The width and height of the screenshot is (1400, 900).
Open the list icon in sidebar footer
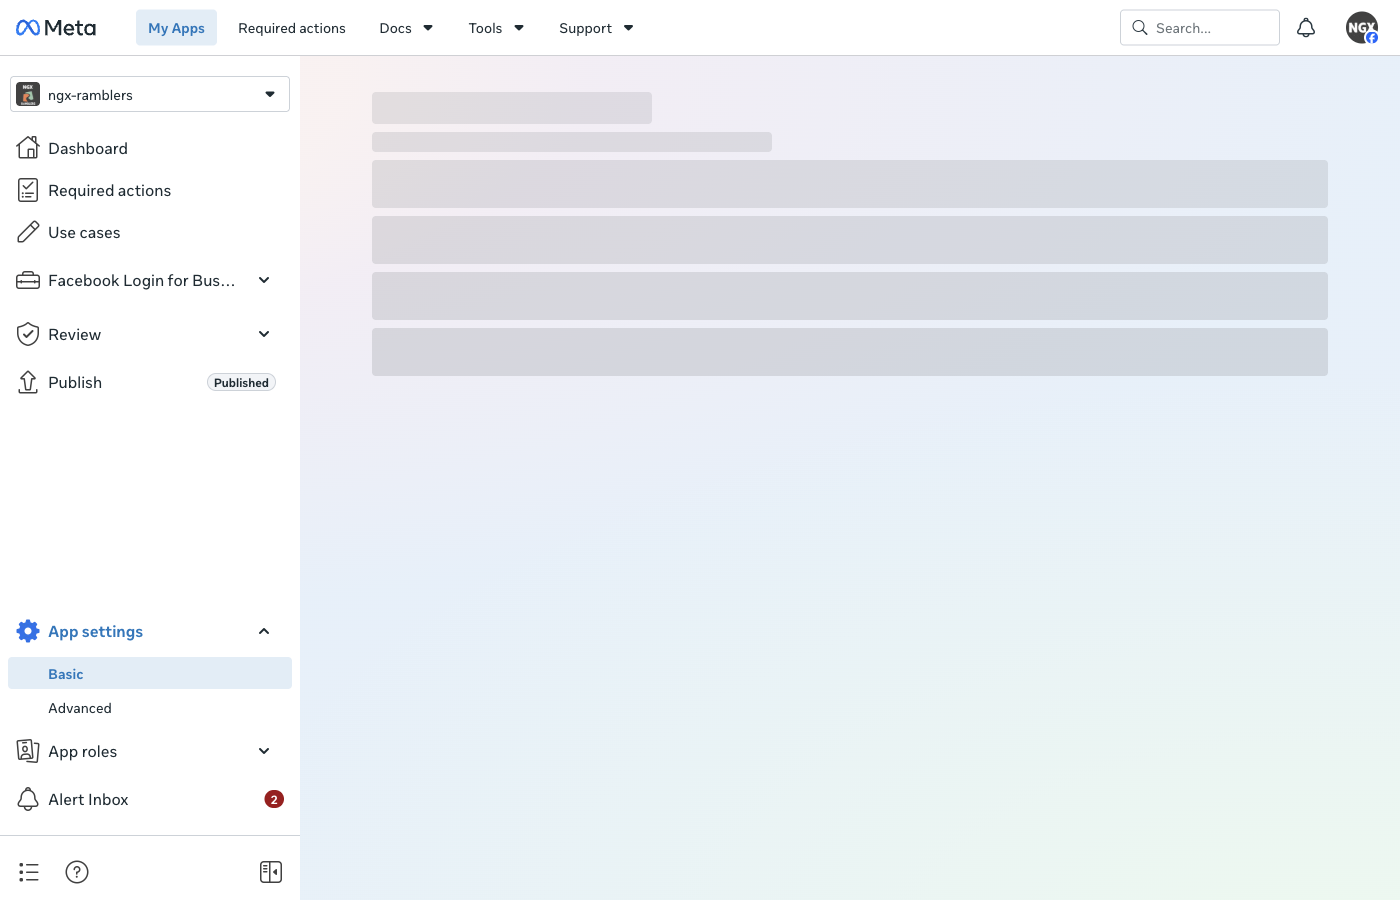tap(29, 872)
